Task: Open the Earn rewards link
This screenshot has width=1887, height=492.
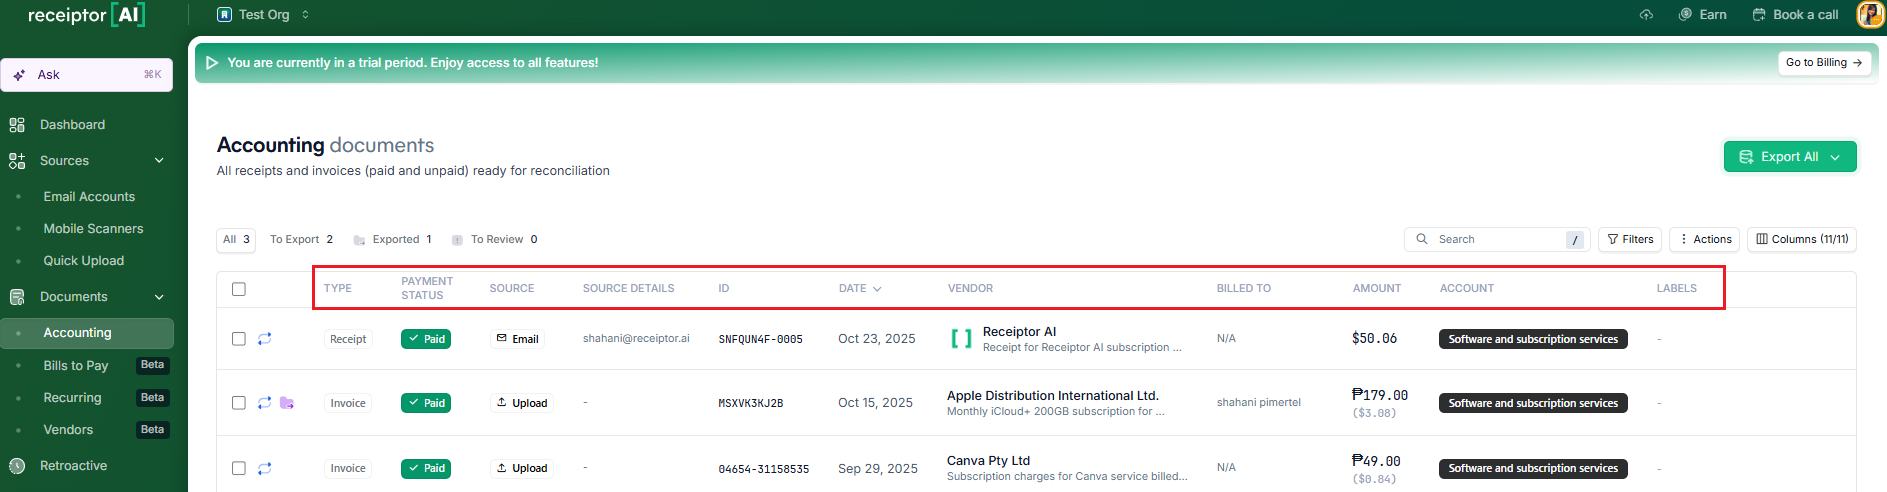Action: (x=1703, y=15)
